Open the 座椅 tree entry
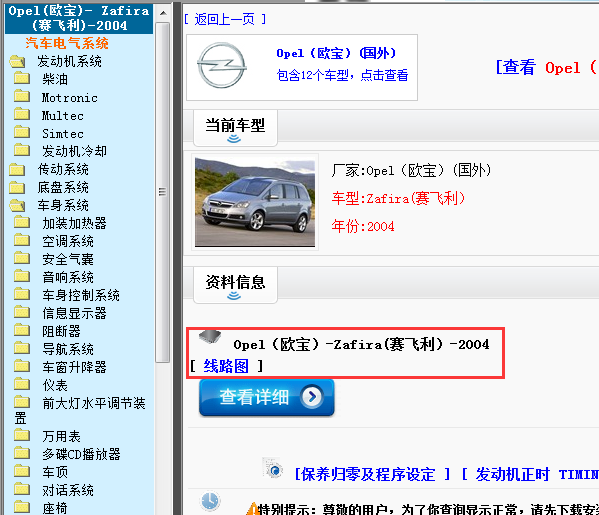Image resolution: width=599 pixels, height=515 pixels. (x=55, y=508)
